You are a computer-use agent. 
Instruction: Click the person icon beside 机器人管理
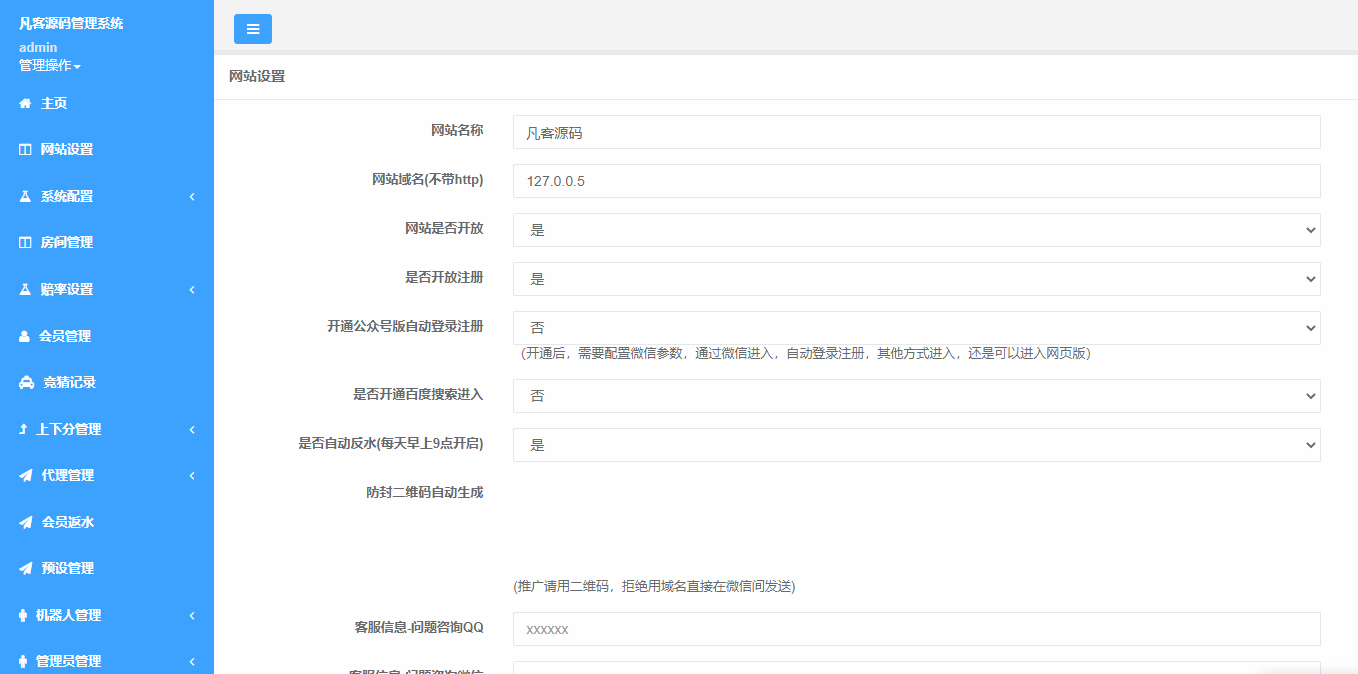23,616
